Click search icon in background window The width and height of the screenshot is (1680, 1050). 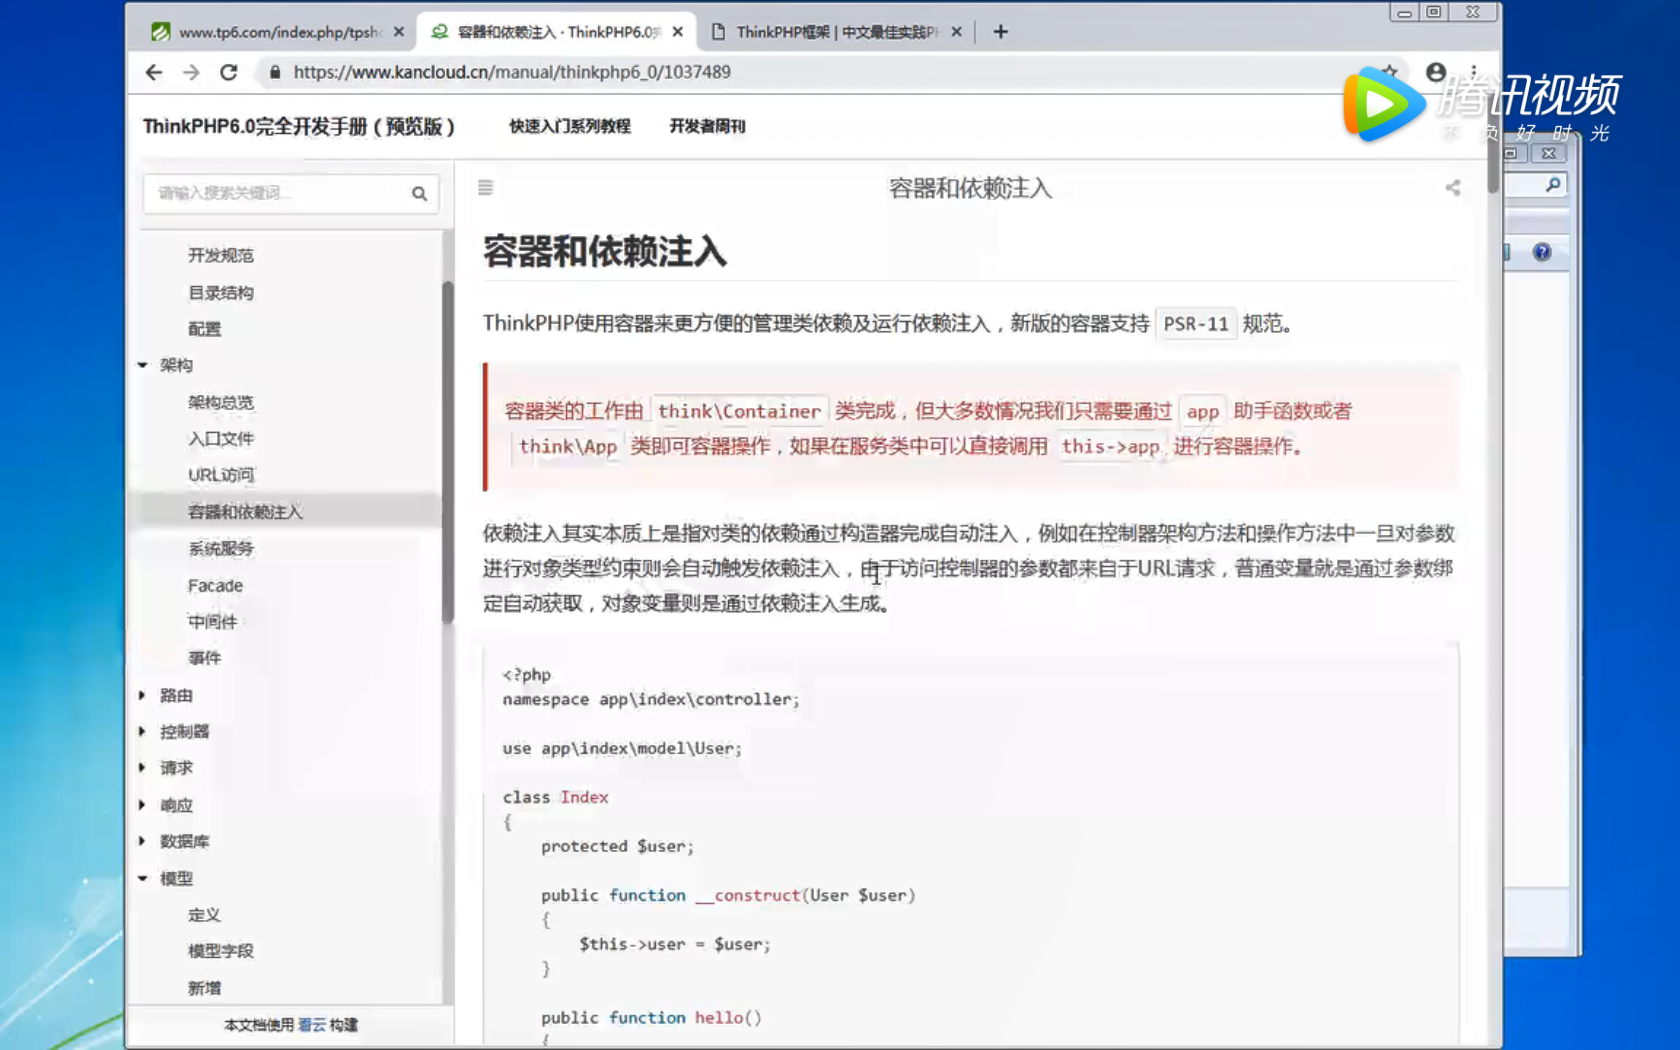point(1552,185)
